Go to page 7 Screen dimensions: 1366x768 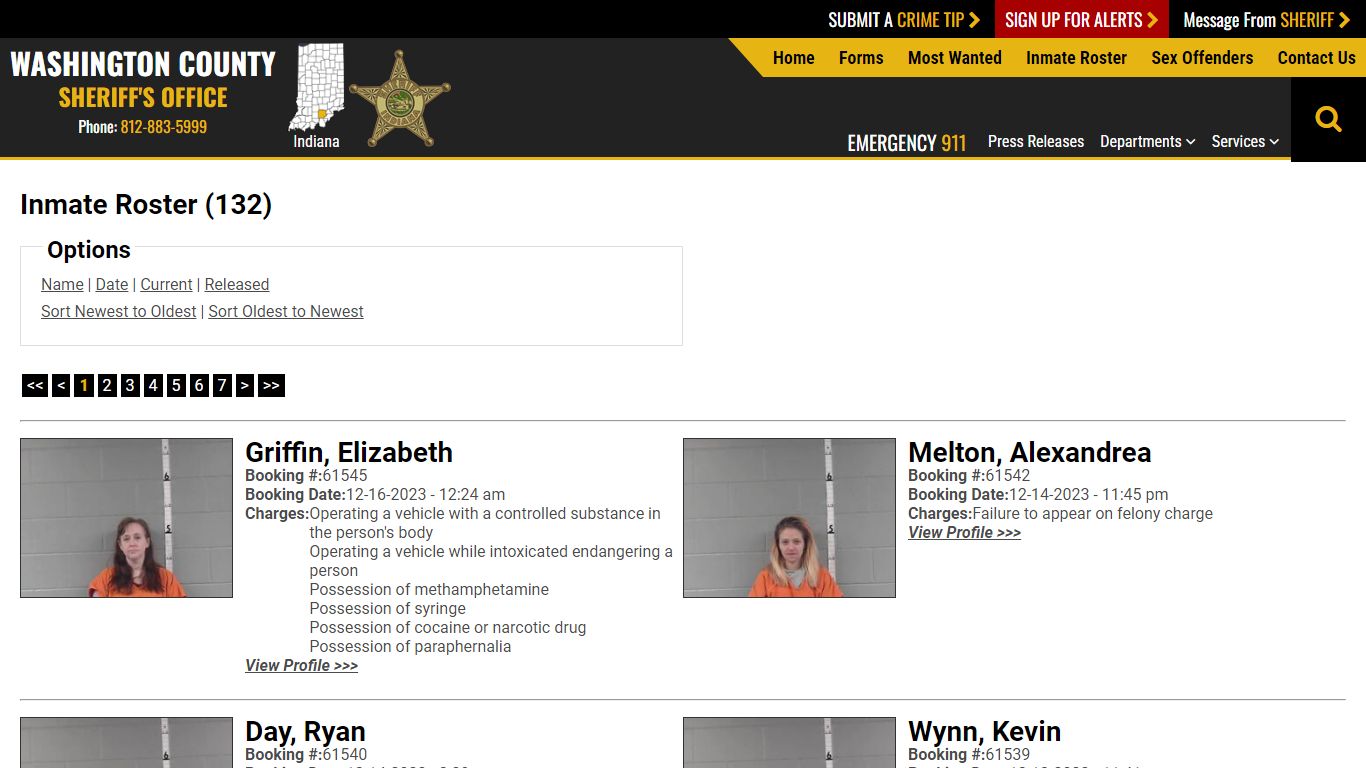222,385
